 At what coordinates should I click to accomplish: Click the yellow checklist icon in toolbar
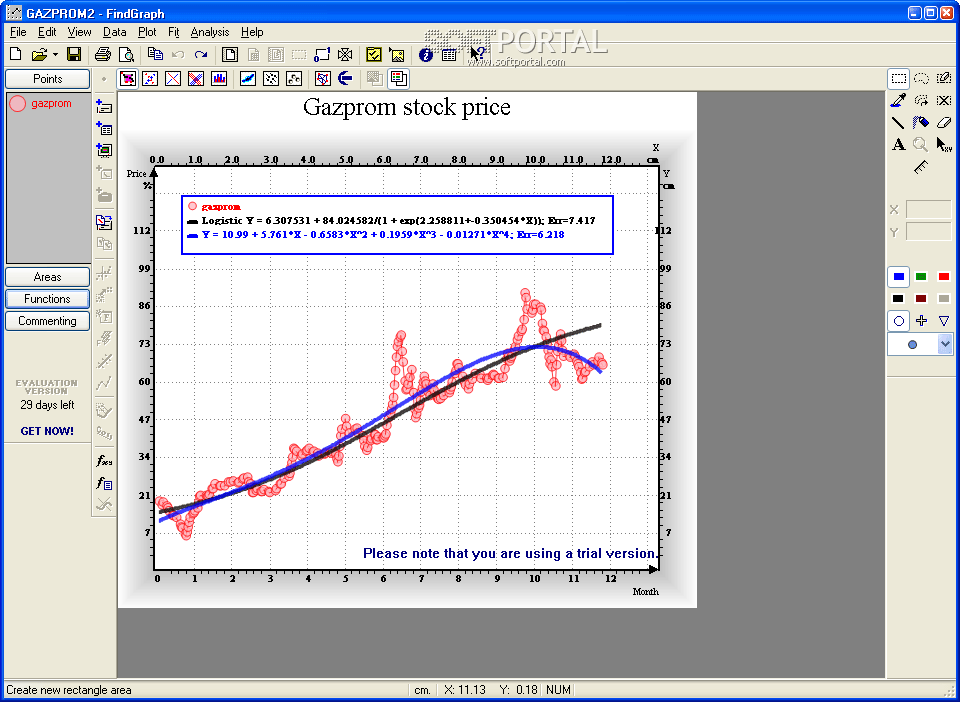[x=373, y=54]
